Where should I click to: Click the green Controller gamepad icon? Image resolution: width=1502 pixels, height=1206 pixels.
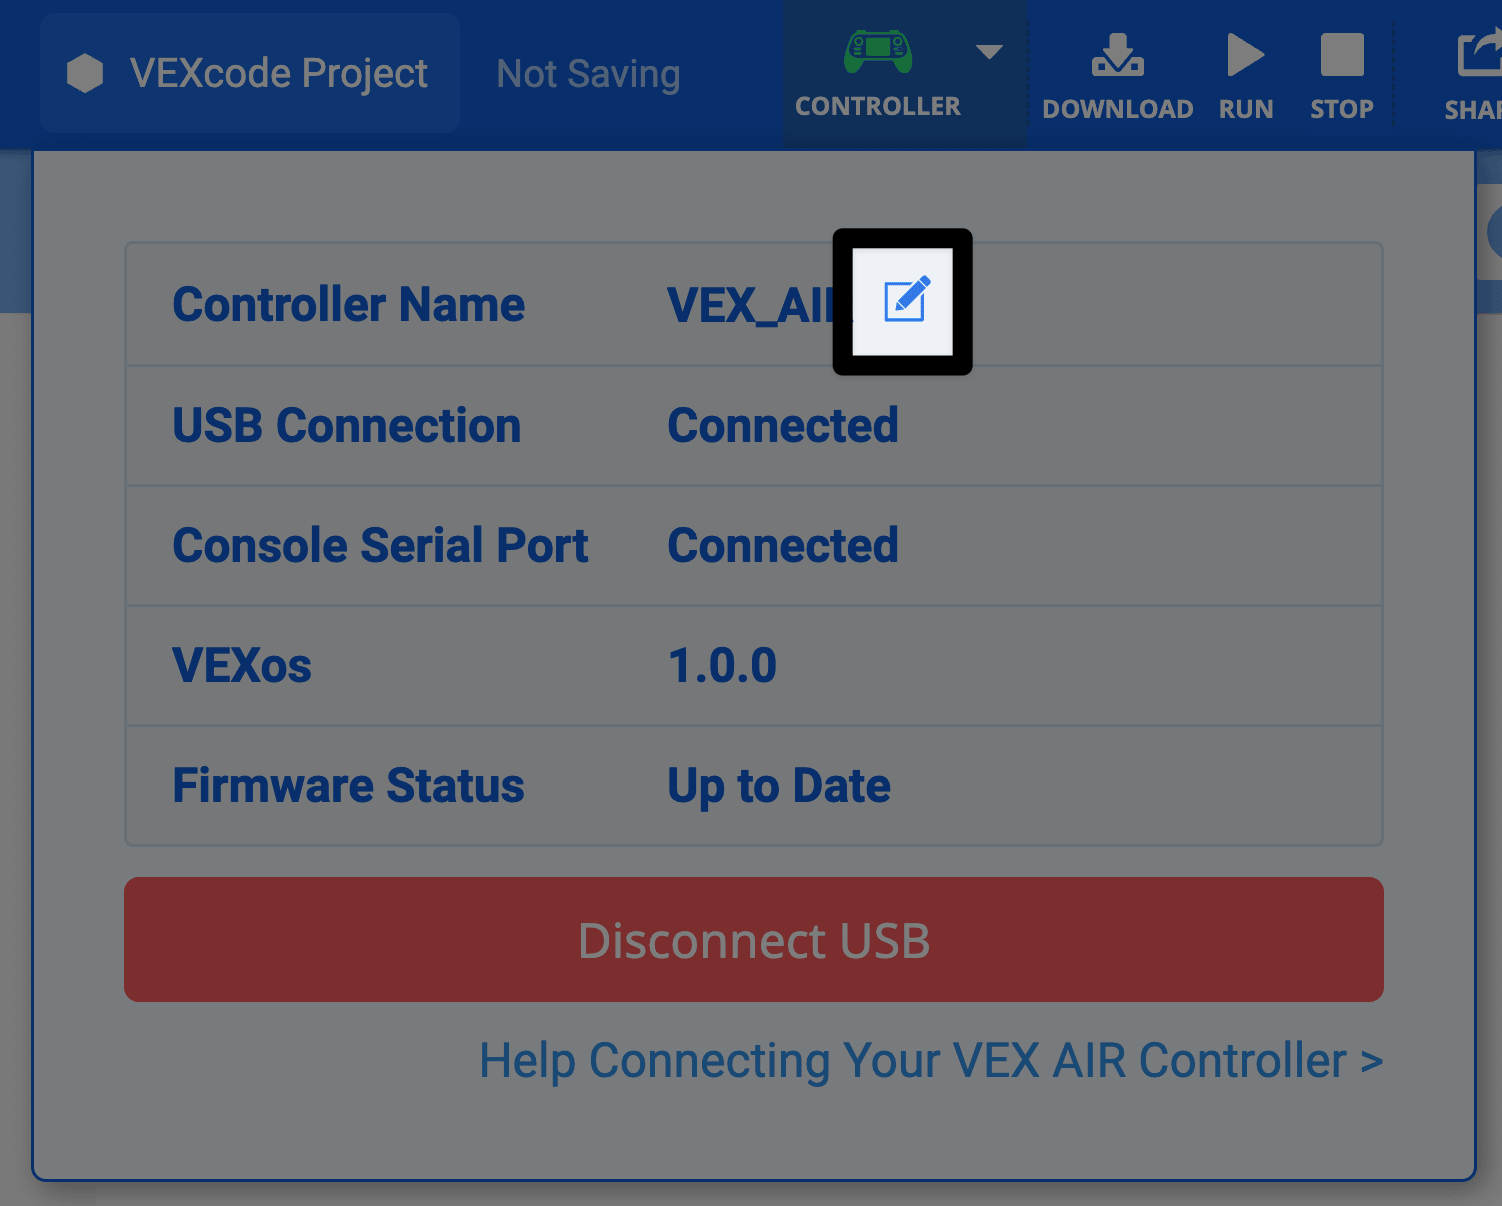click(877, 48)
